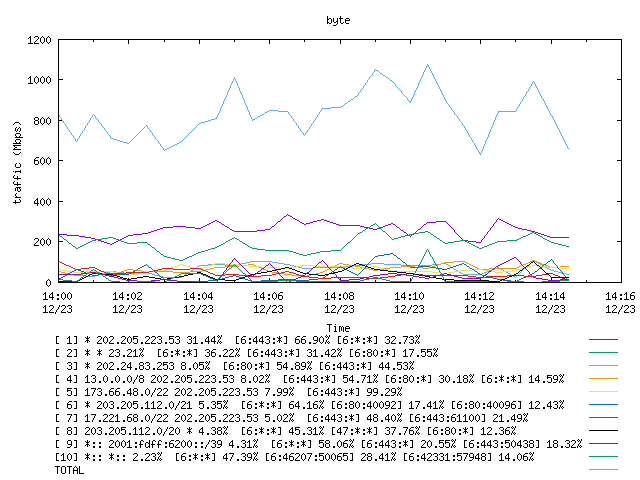Click the 14:14 12/23 time tick label

(x=550, y=302)
